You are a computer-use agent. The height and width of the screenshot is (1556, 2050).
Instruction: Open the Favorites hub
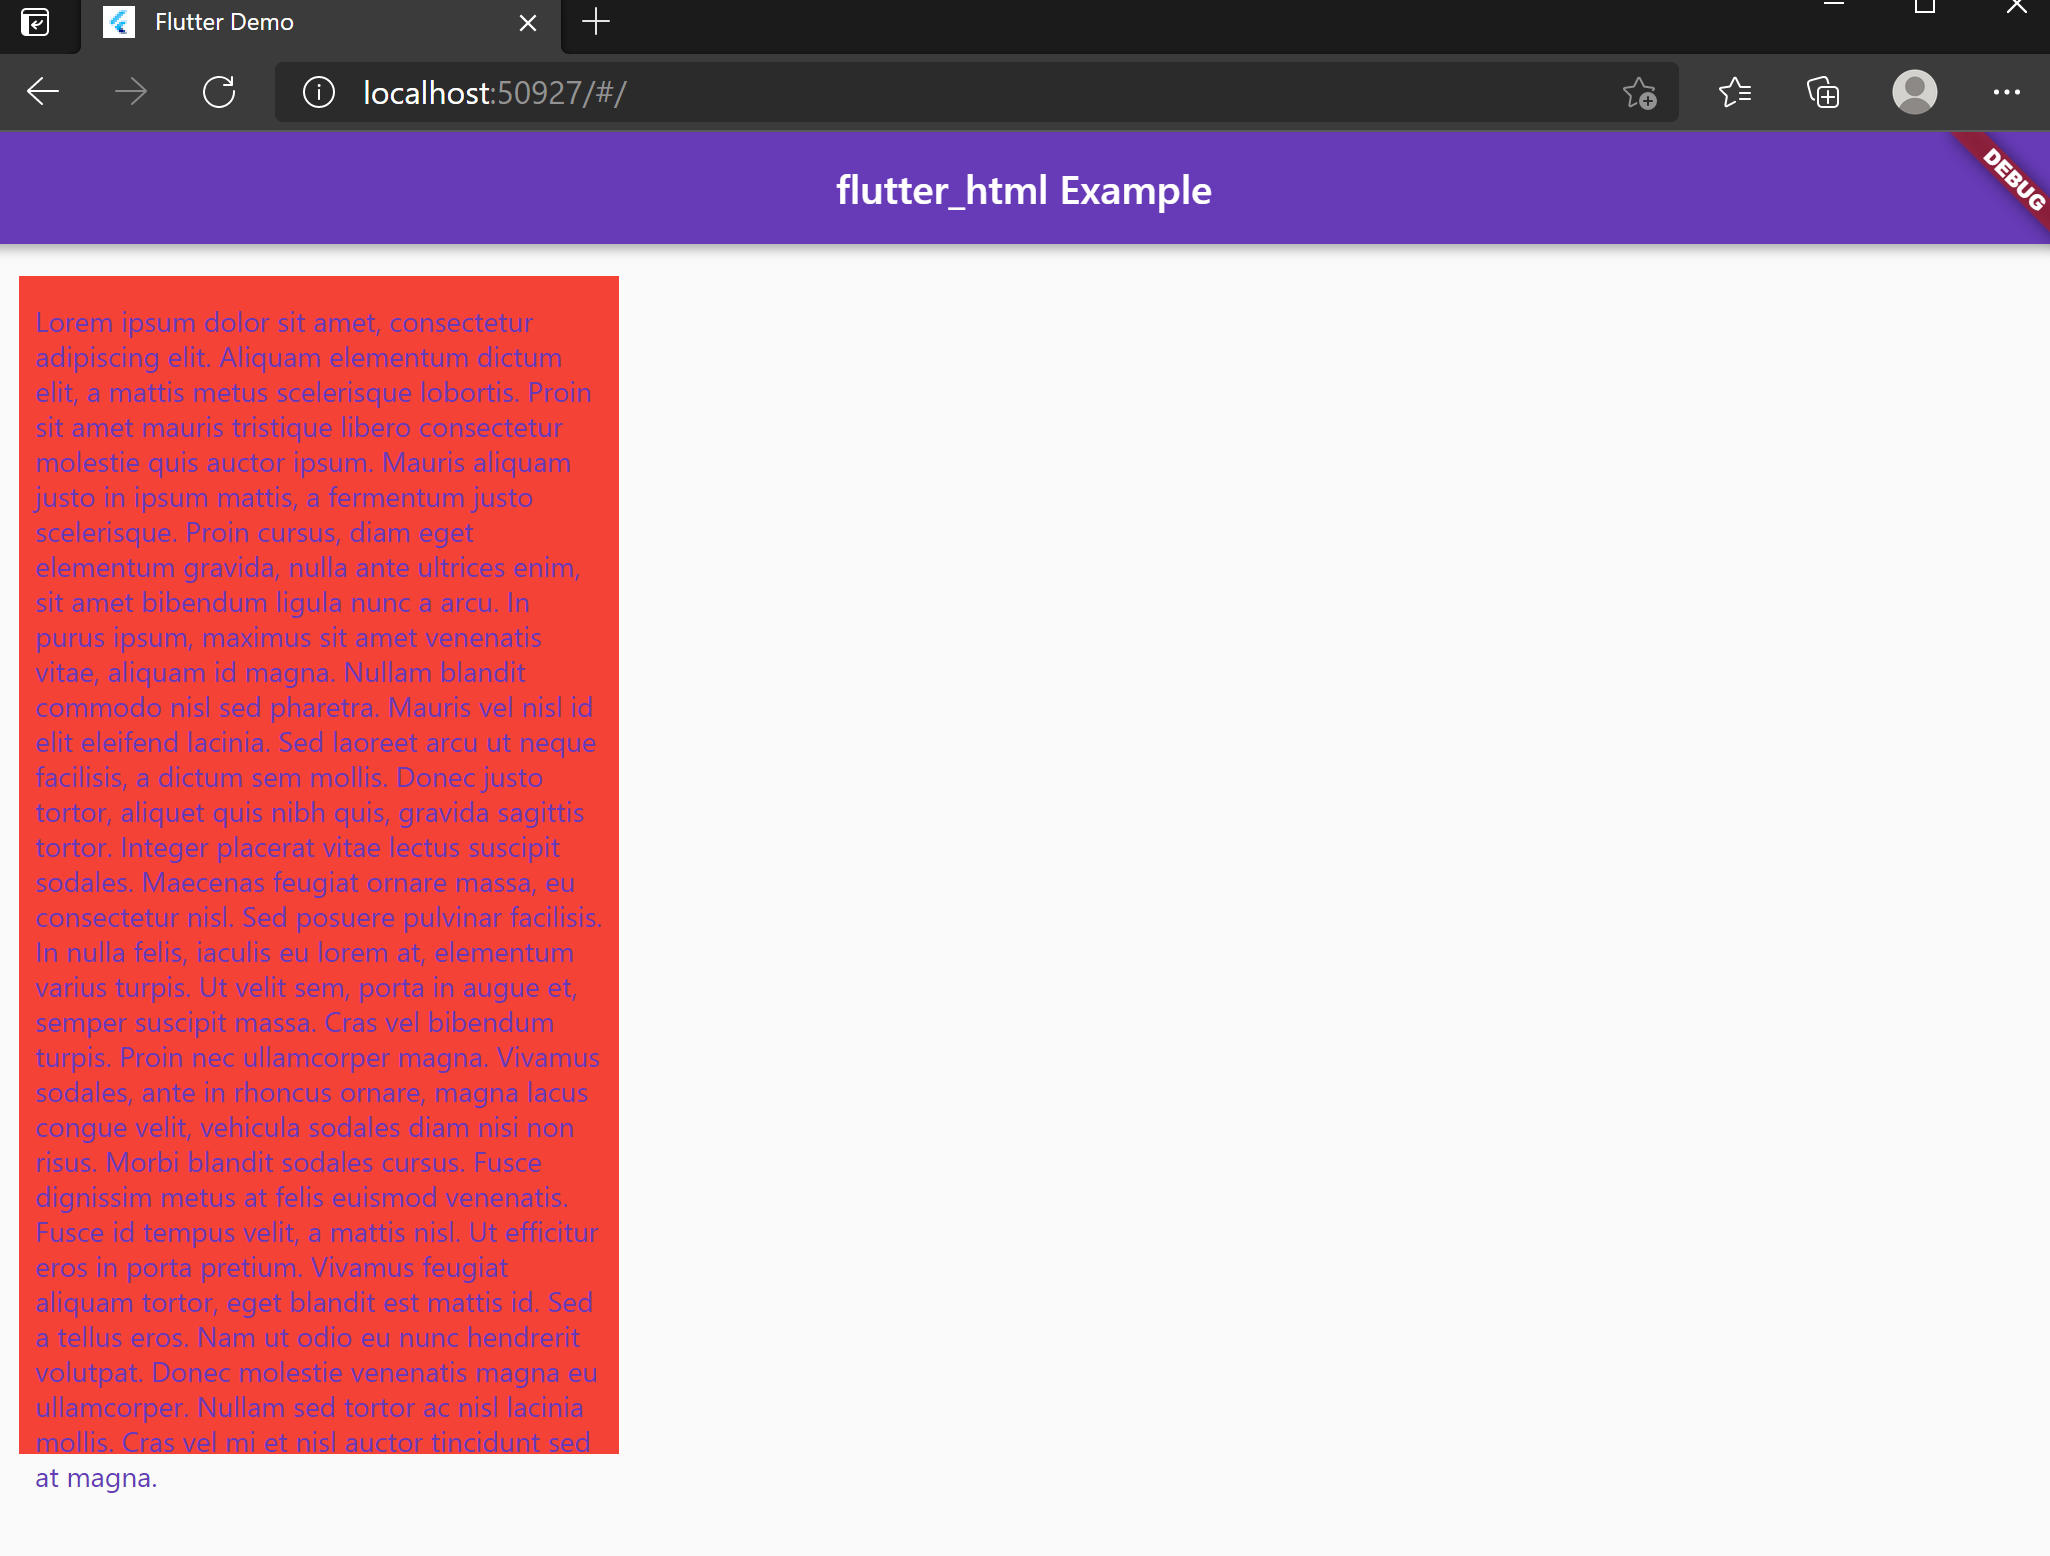tap(1736, 92)
